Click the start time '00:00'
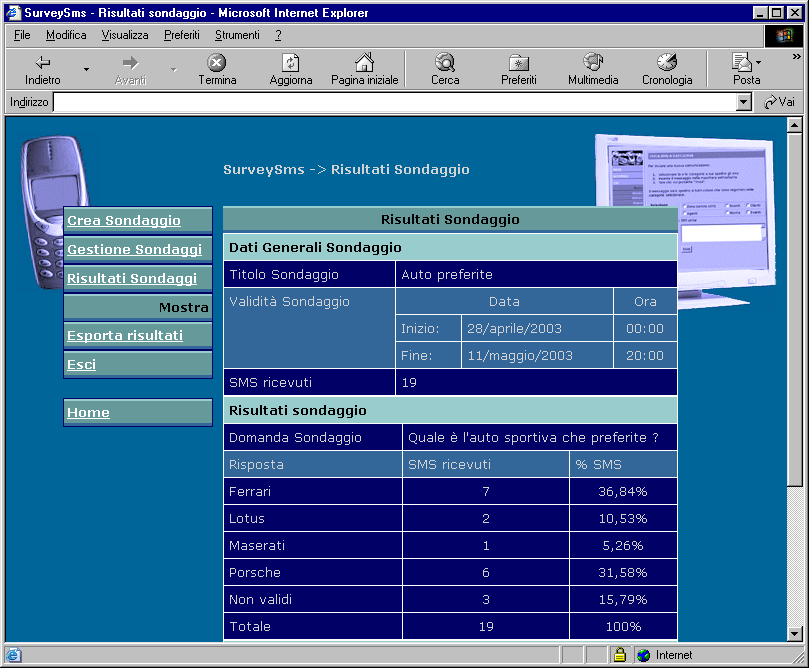The image size is (809, 668). point(645,329)
